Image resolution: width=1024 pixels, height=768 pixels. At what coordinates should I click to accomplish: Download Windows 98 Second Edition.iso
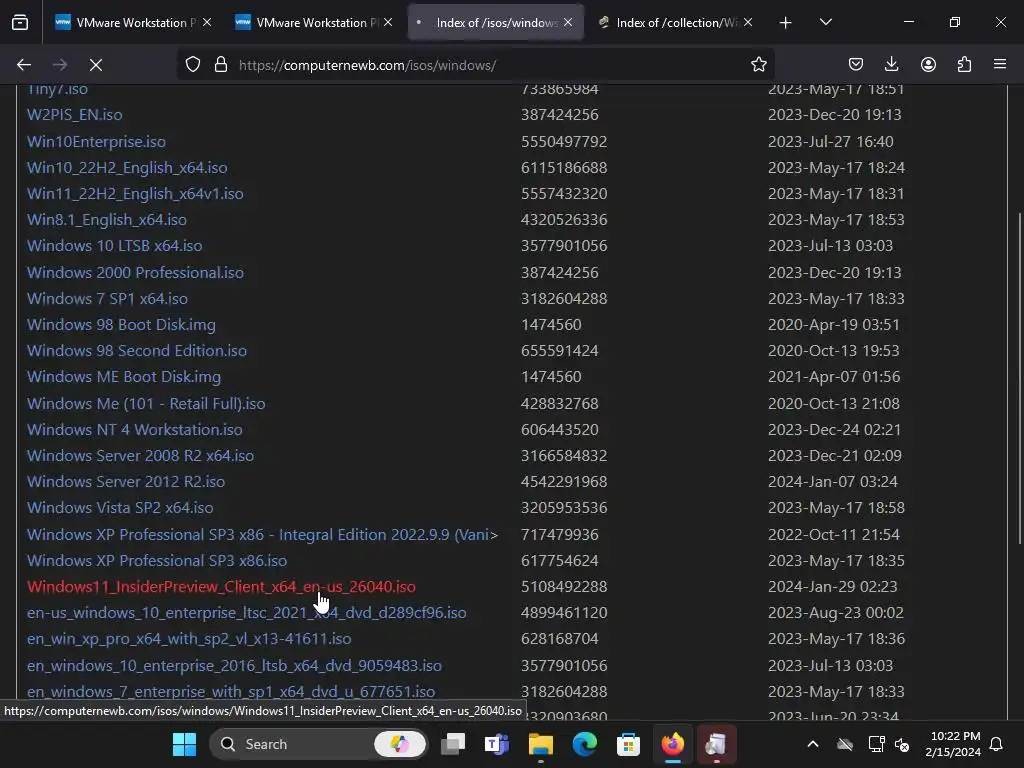click(x=136, y=351)
